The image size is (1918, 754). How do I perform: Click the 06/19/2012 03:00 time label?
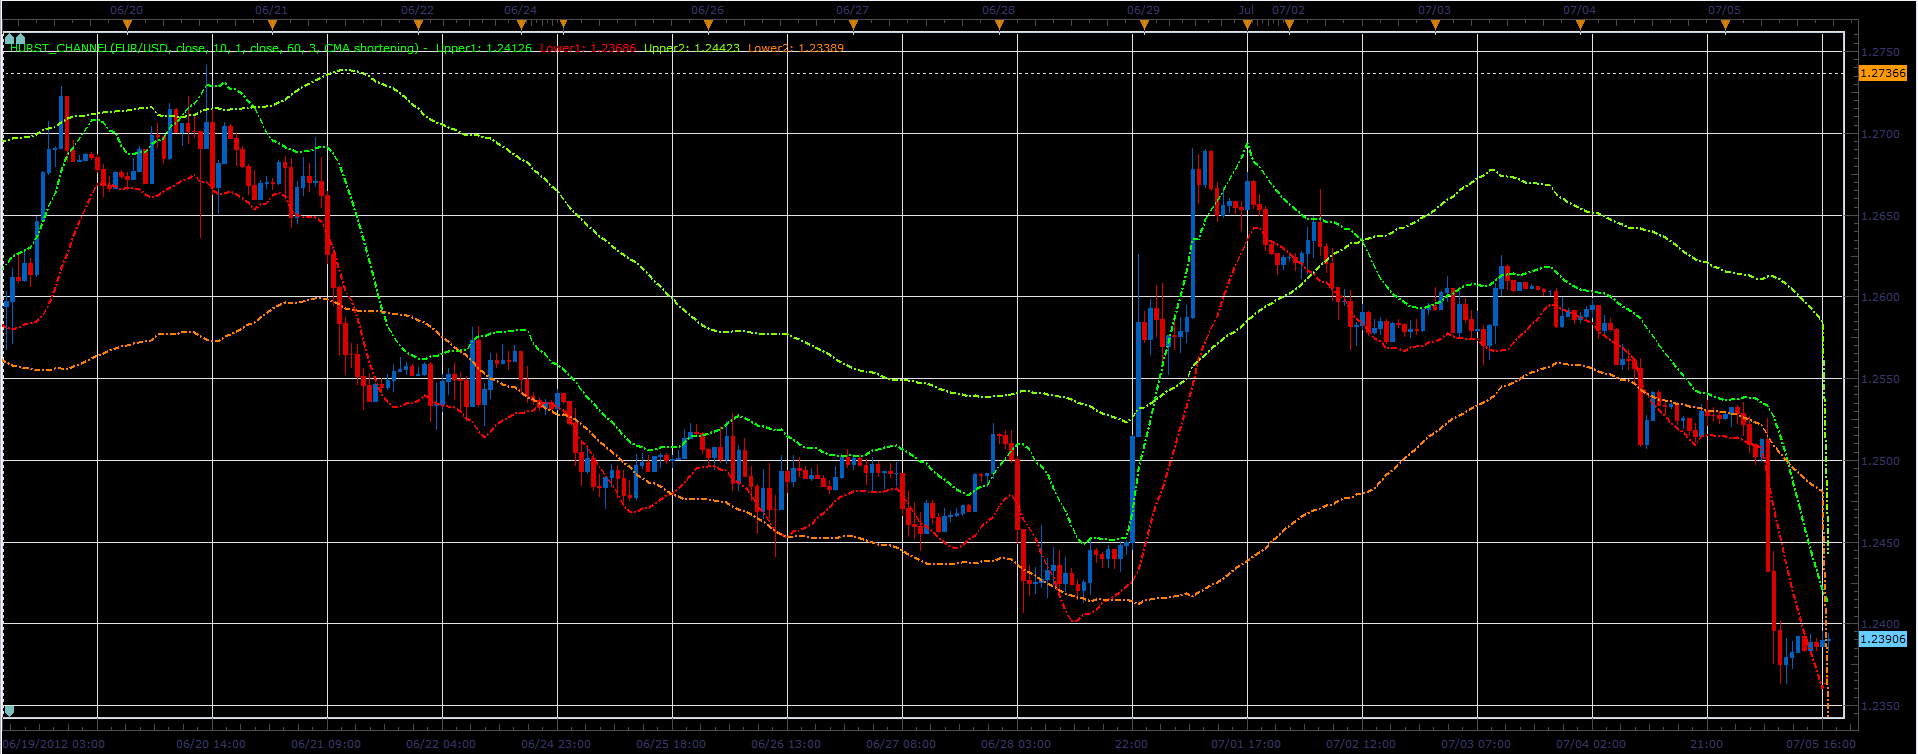tap(56, 744)
